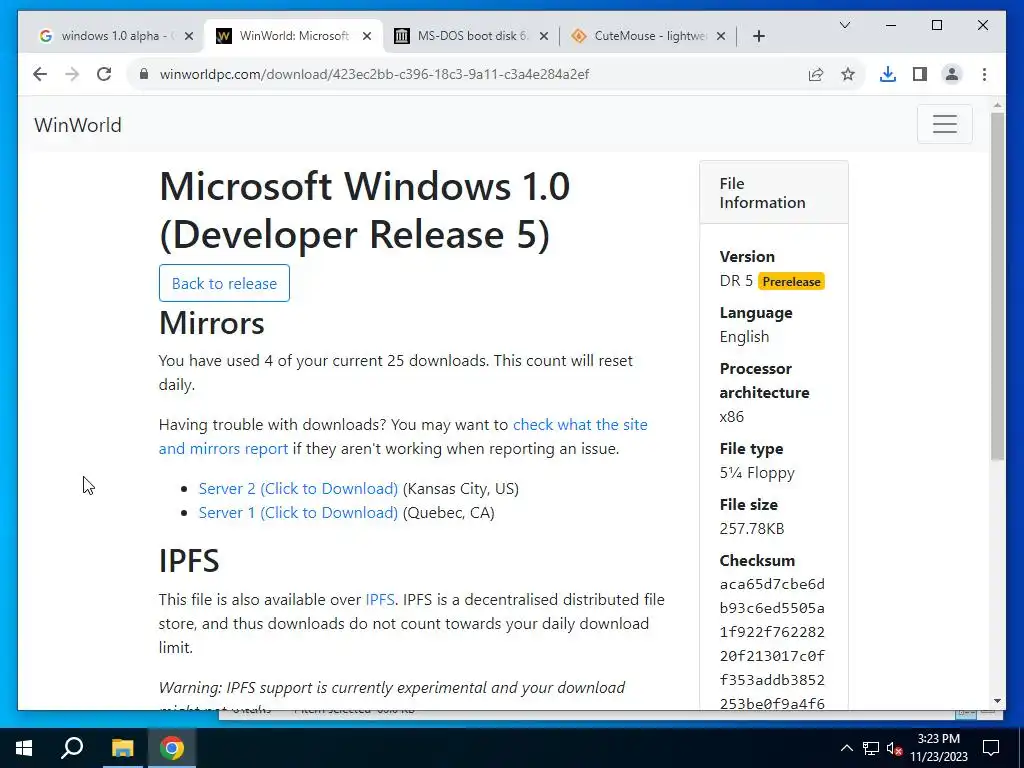Open the Chrome three-dot menu
The image size is (1024, 768).
(984, 74)
